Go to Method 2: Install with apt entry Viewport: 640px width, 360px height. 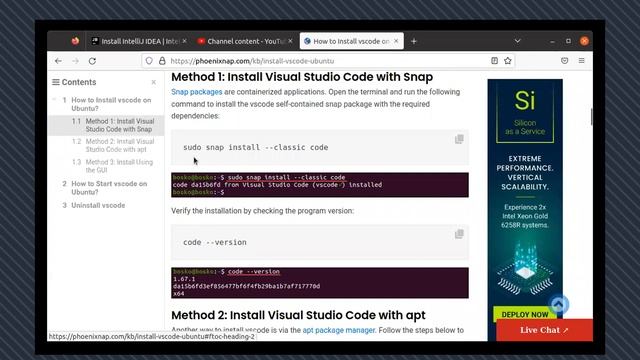120,145
